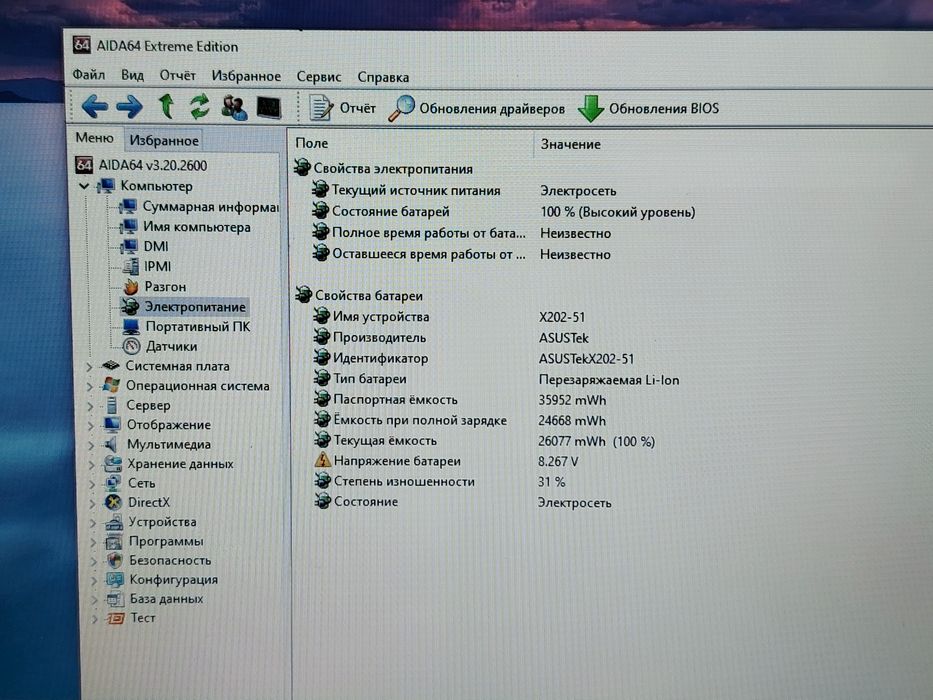
Task: Open the Вид menu
Action: tap(132, 75)
